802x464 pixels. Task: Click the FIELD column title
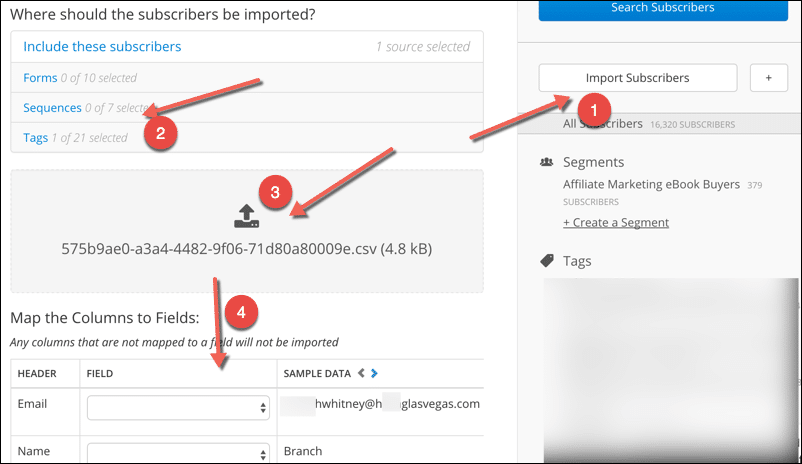point(100,373)
